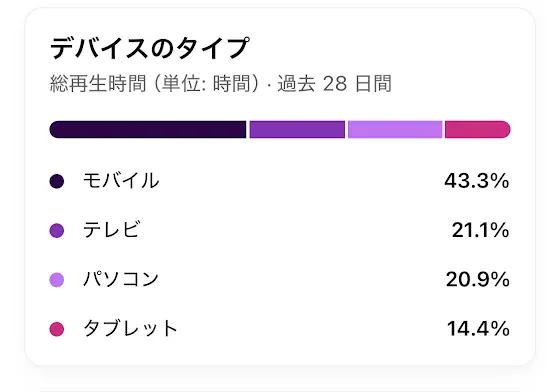
Task: Select the purple テレビ bar segment
Action: (297, 129)
